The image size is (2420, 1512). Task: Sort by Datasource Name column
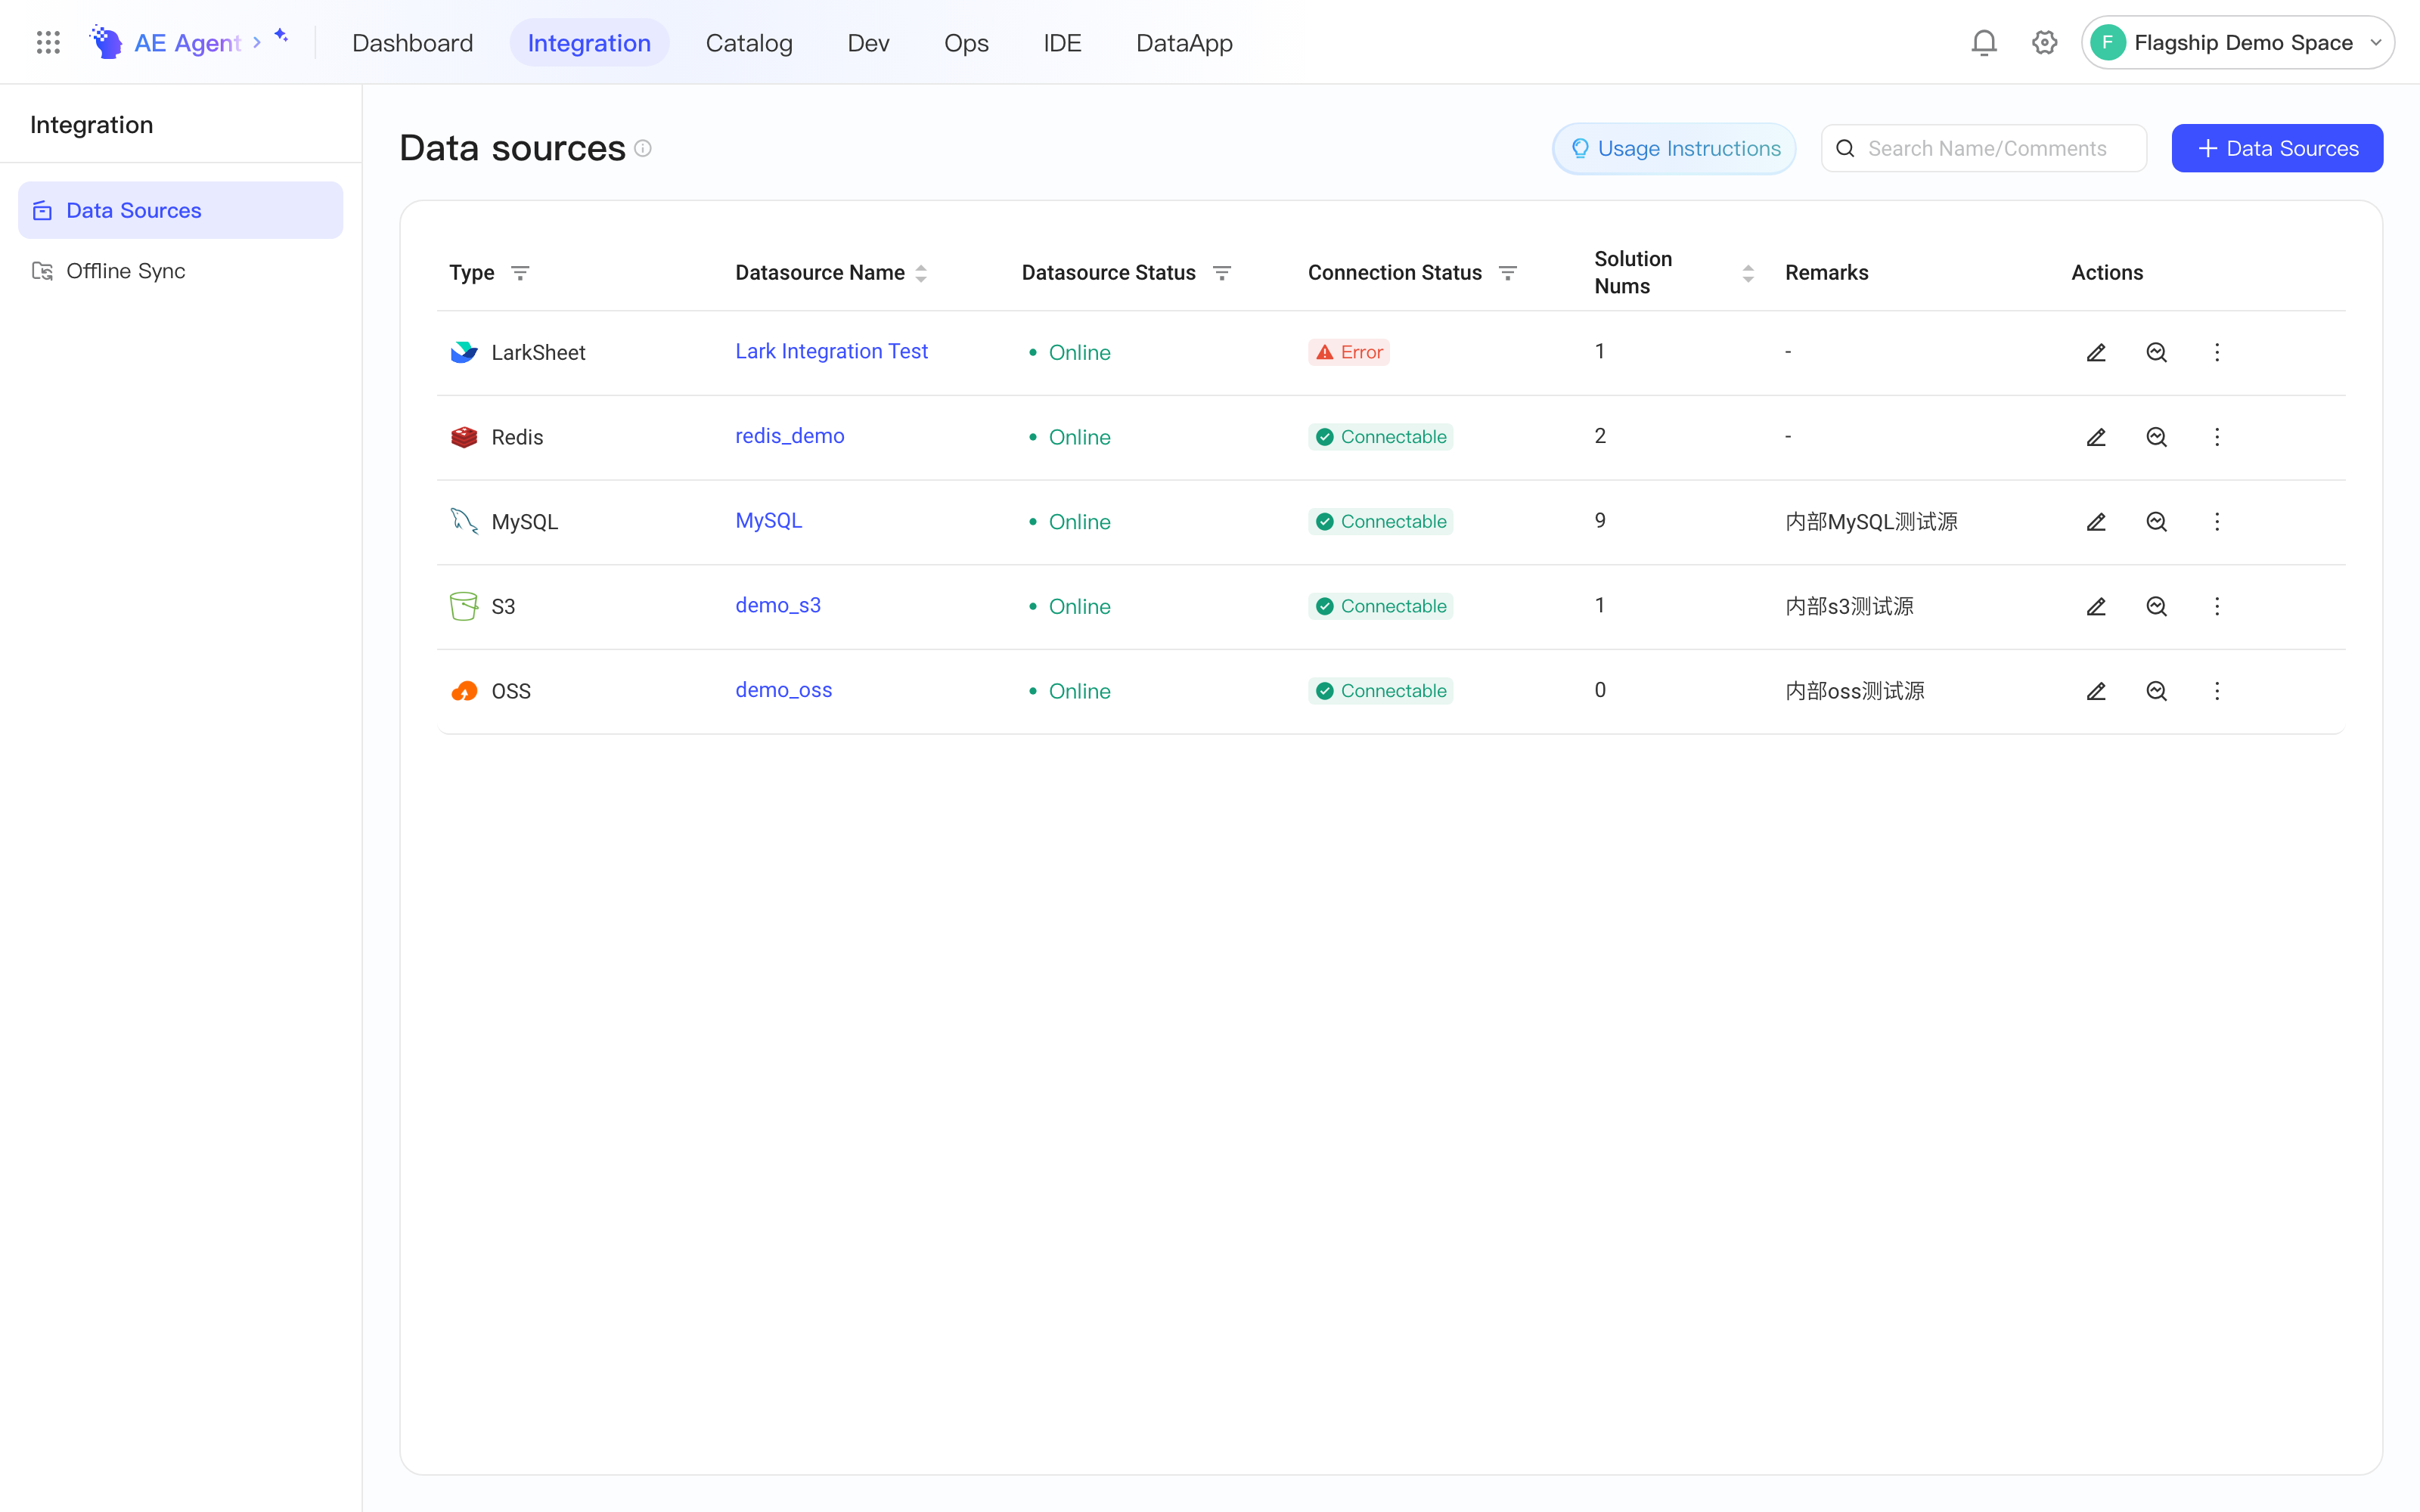click(x=921, y=273)
